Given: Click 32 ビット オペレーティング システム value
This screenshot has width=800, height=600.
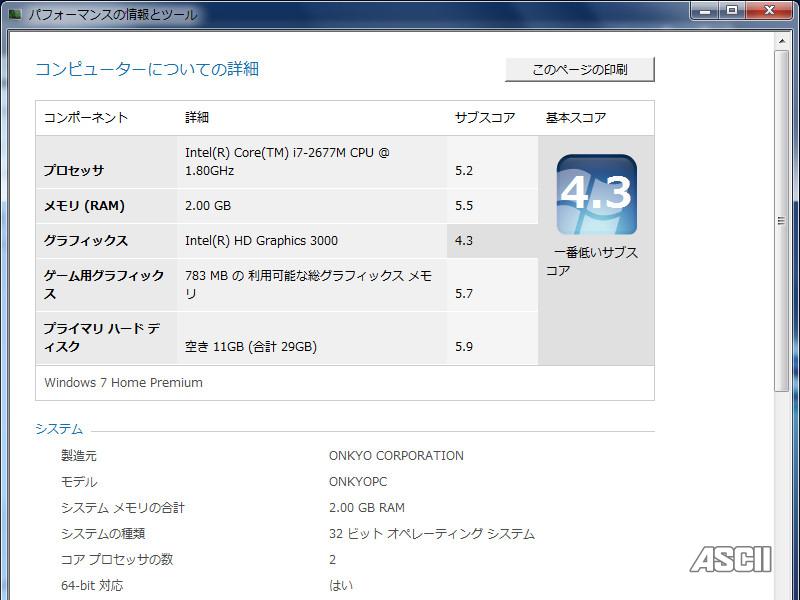Looking at the screenshot, I should click(432, 534).
